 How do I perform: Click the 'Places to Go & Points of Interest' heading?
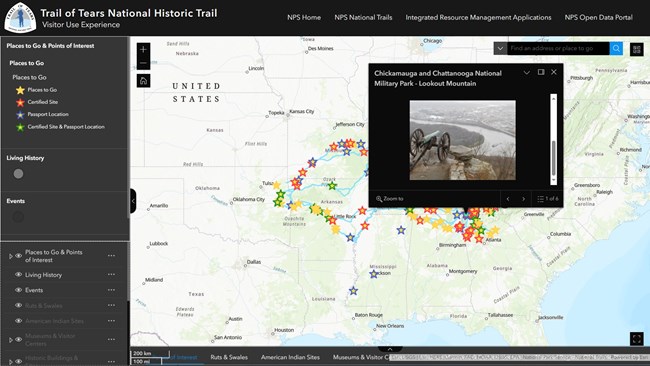click(x=50, y=46)
